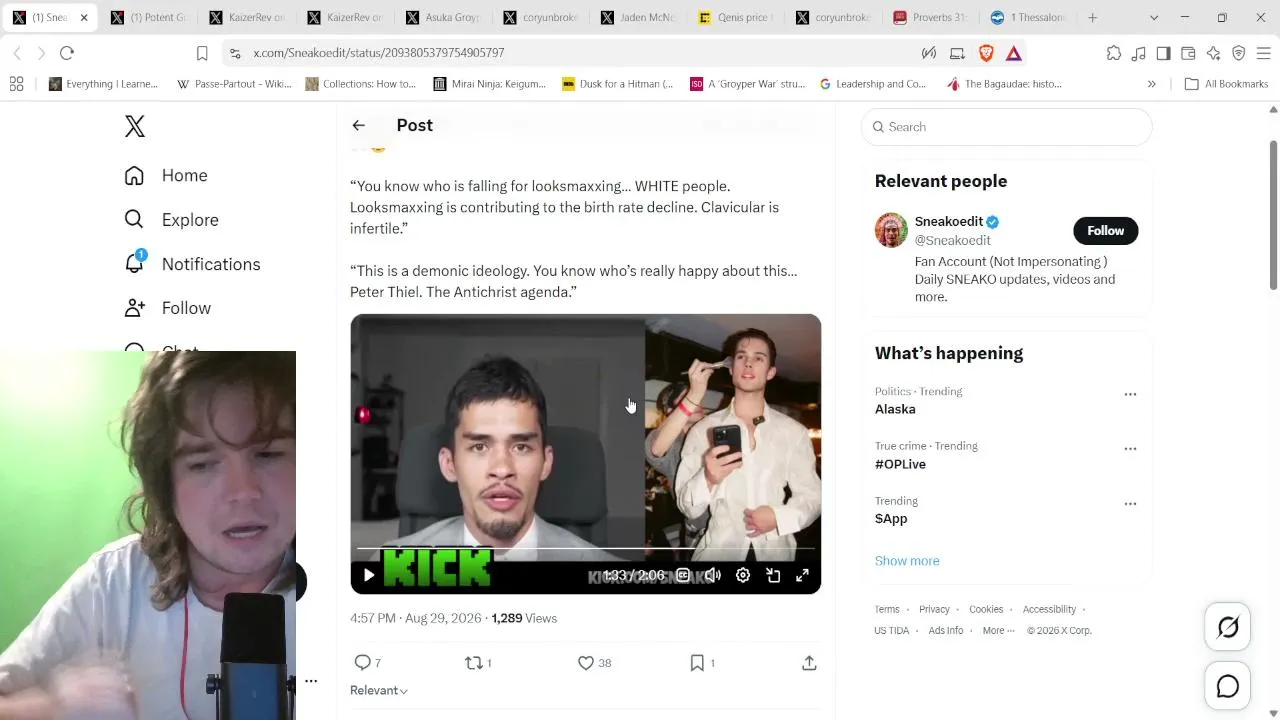Viewport: 1280px width, 720px height.
Task: Like the post with the heart icon
Action: pos(586,662)
